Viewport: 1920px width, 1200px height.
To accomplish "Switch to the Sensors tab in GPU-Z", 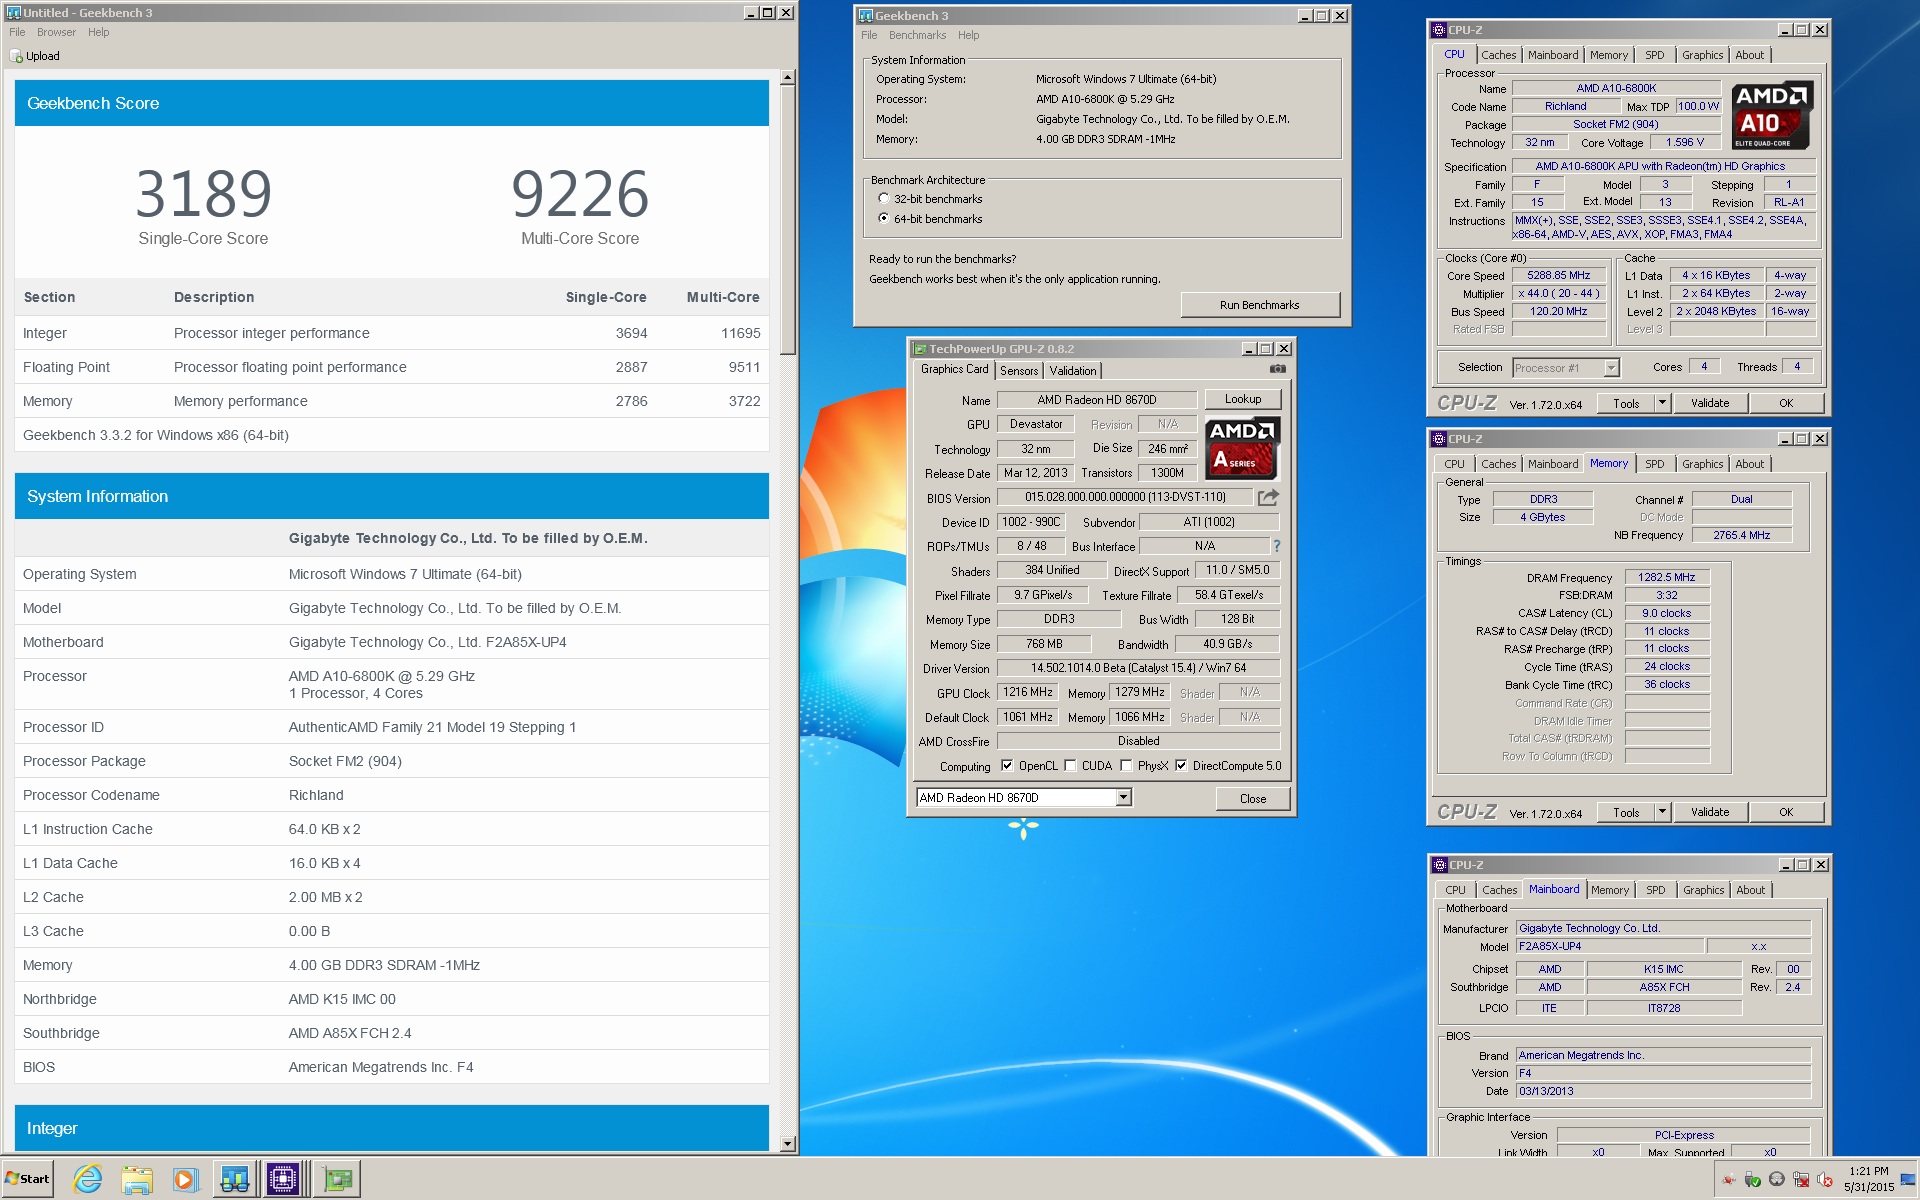I will [x=1019, y=371].
